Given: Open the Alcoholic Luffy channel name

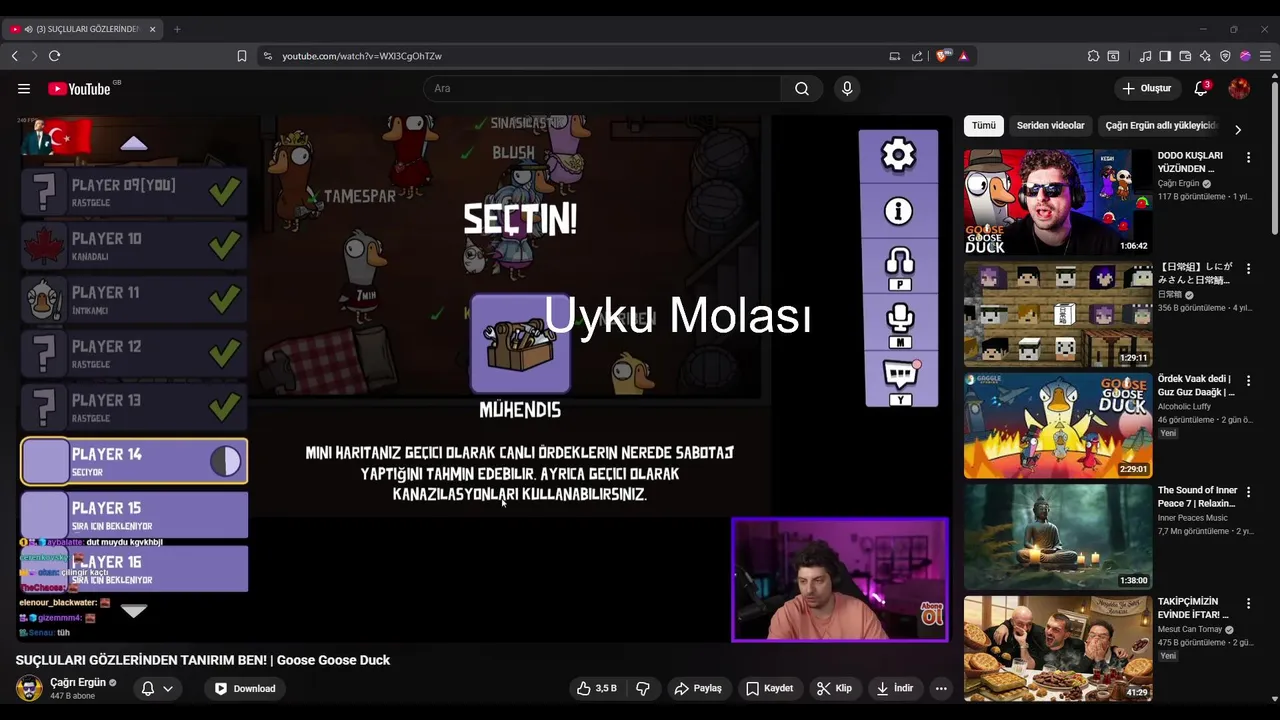Looking at the screenshot, I should (1184, 407).
